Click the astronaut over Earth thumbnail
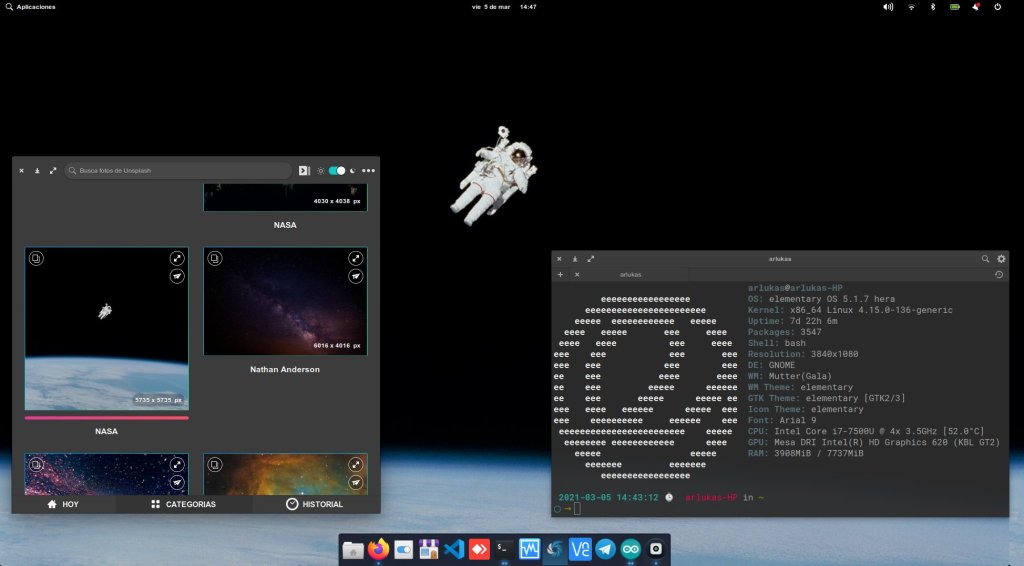This screenshot has height=566, width=1024. tap(106, 330)
